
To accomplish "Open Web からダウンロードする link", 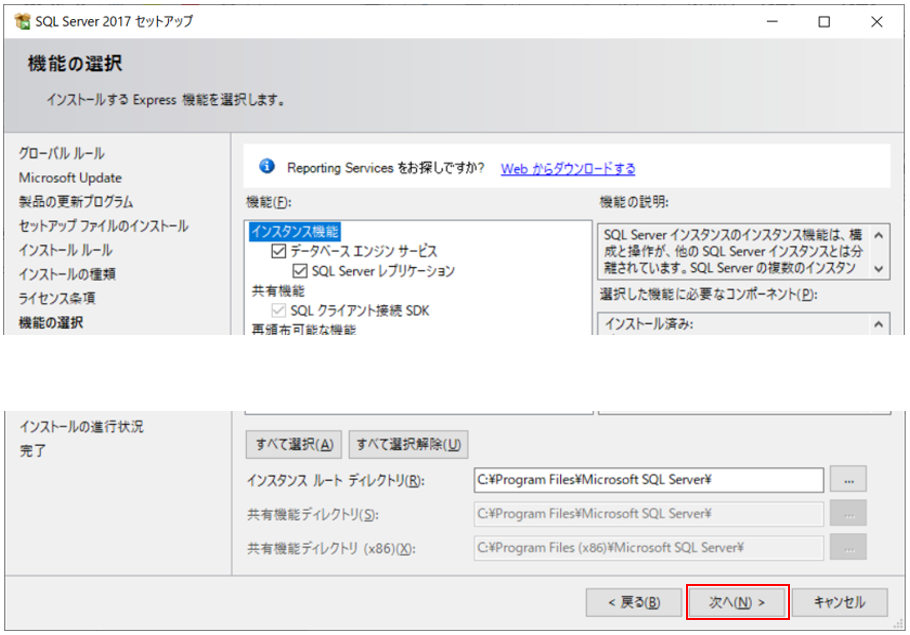I will tap(568, 169).
